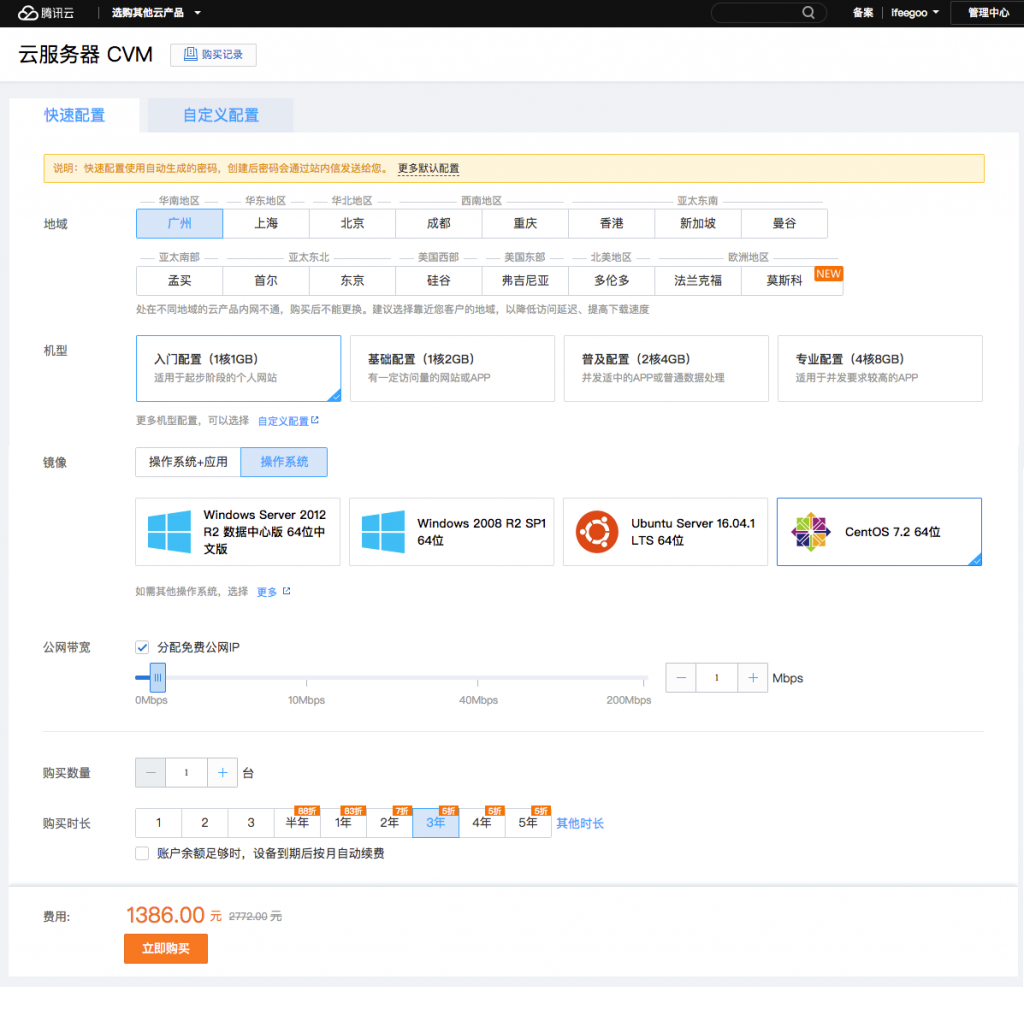Choose 基础配置 (1核2GB) machine type
The width and height of the screenshot is (1024, 1009).
pyautogui.click(x=453, y=368)
